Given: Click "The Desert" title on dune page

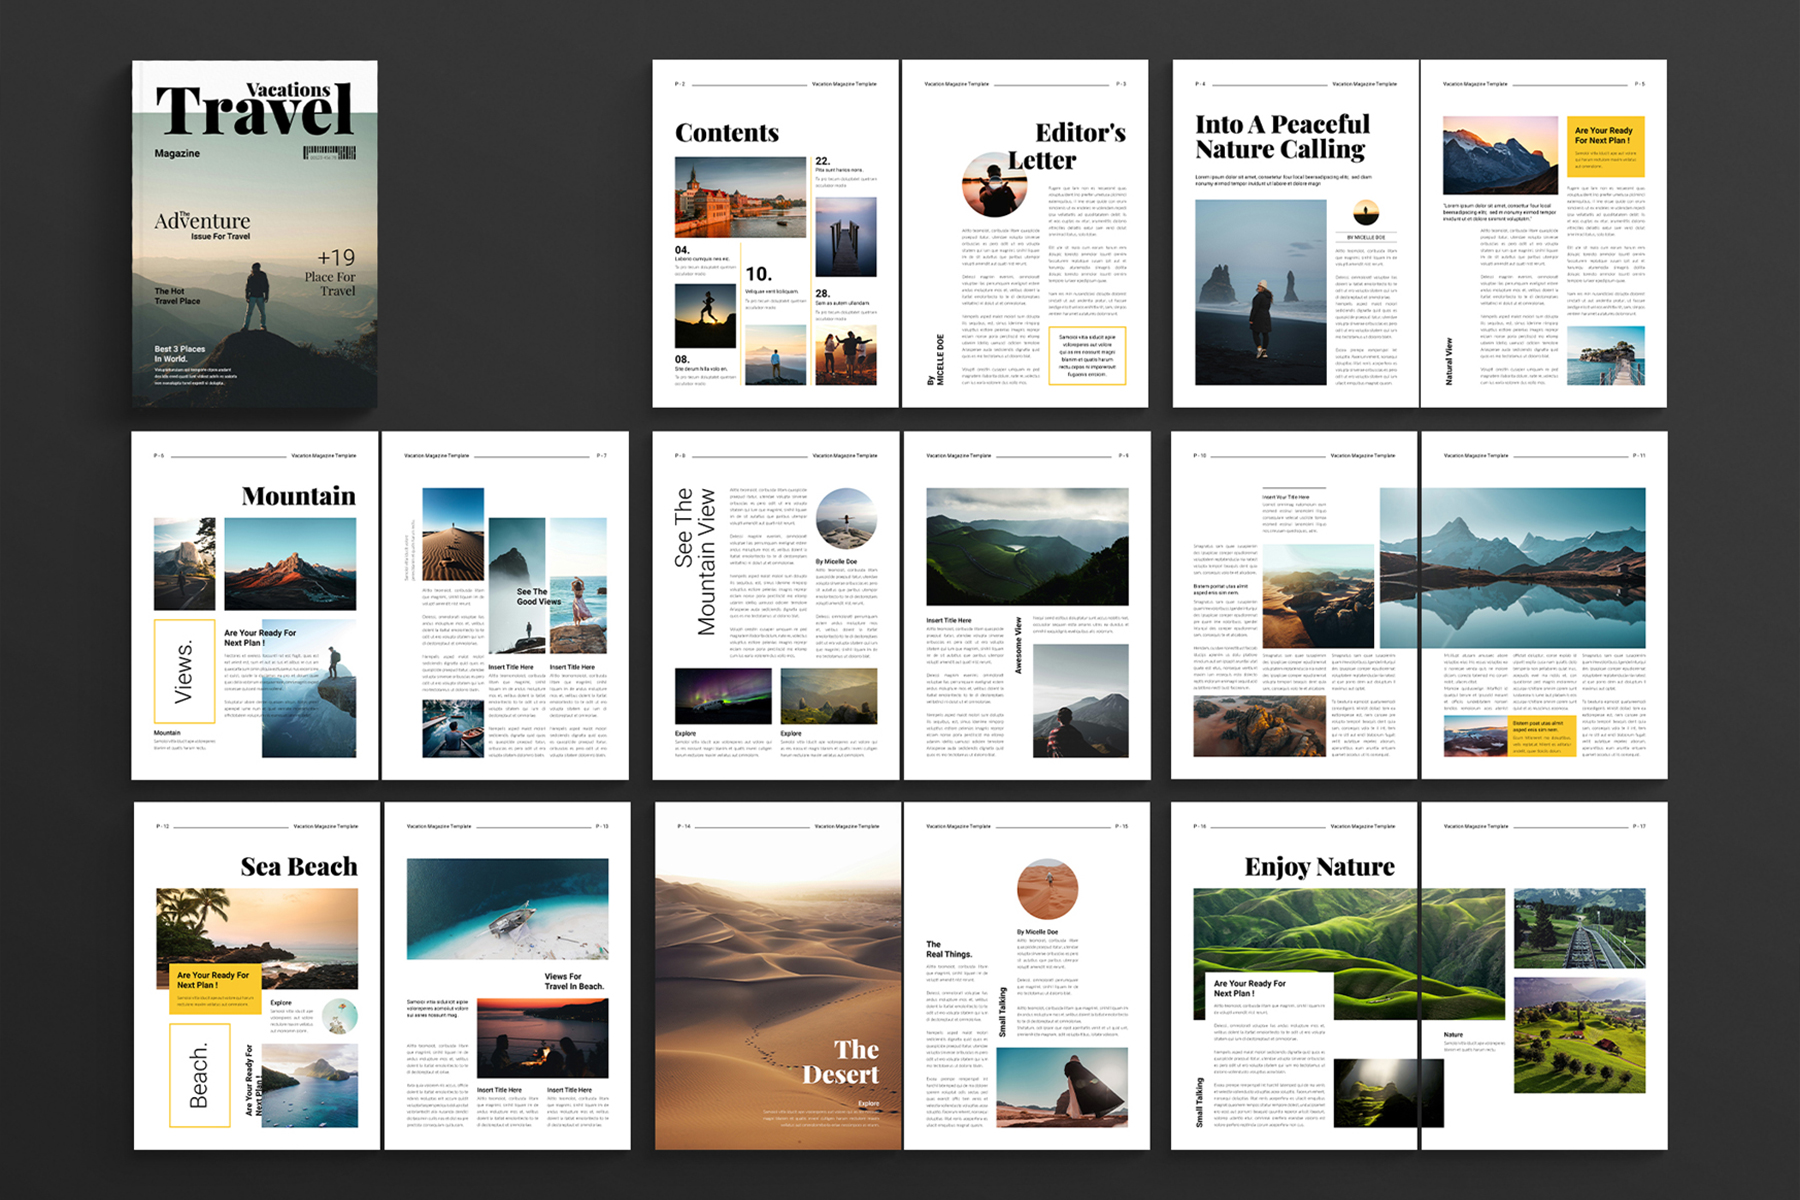Looking at the screenshot, I should pos(841,1062).
